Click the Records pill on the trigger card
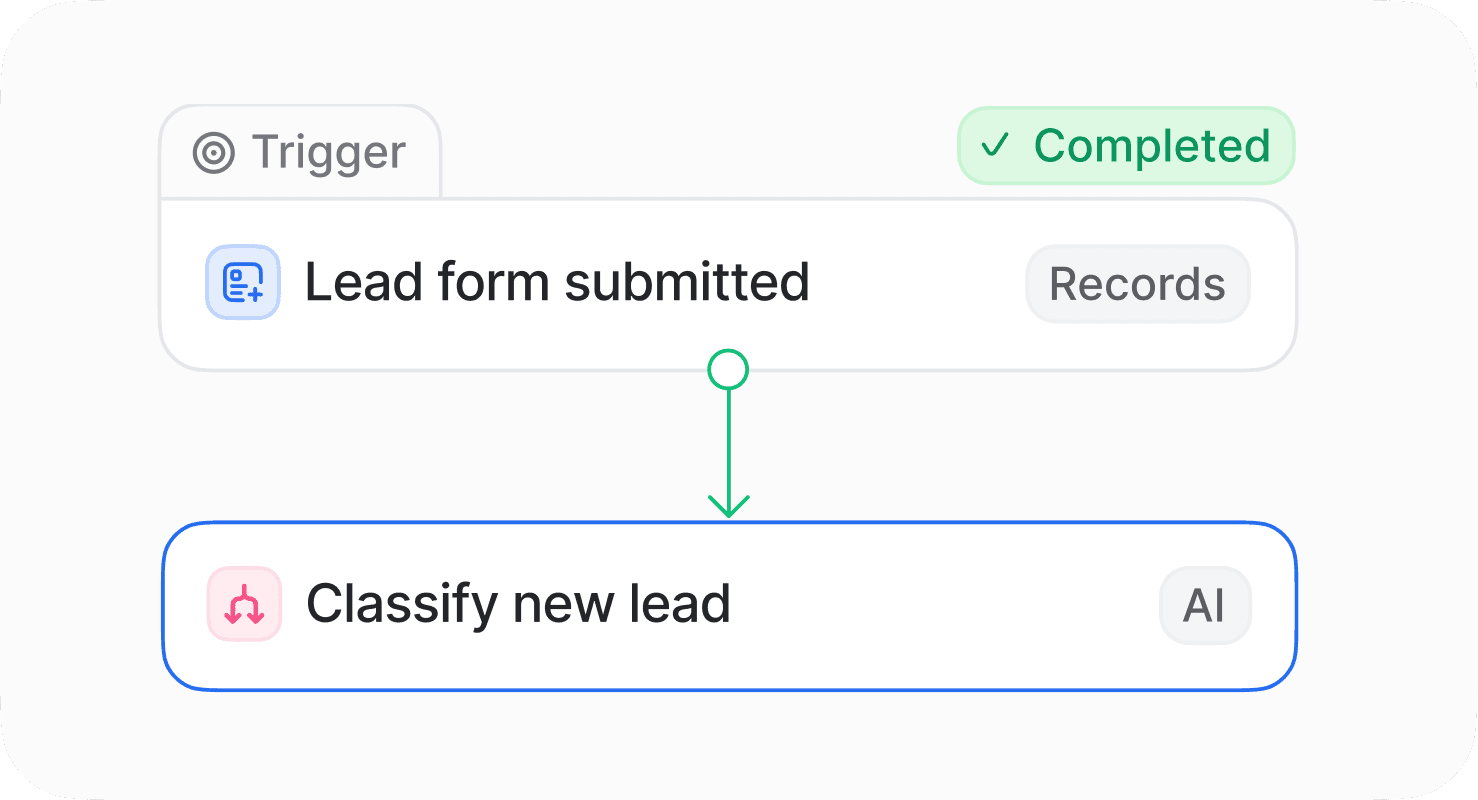This screenshot has height=800, width=1478. coord(1137,283)
